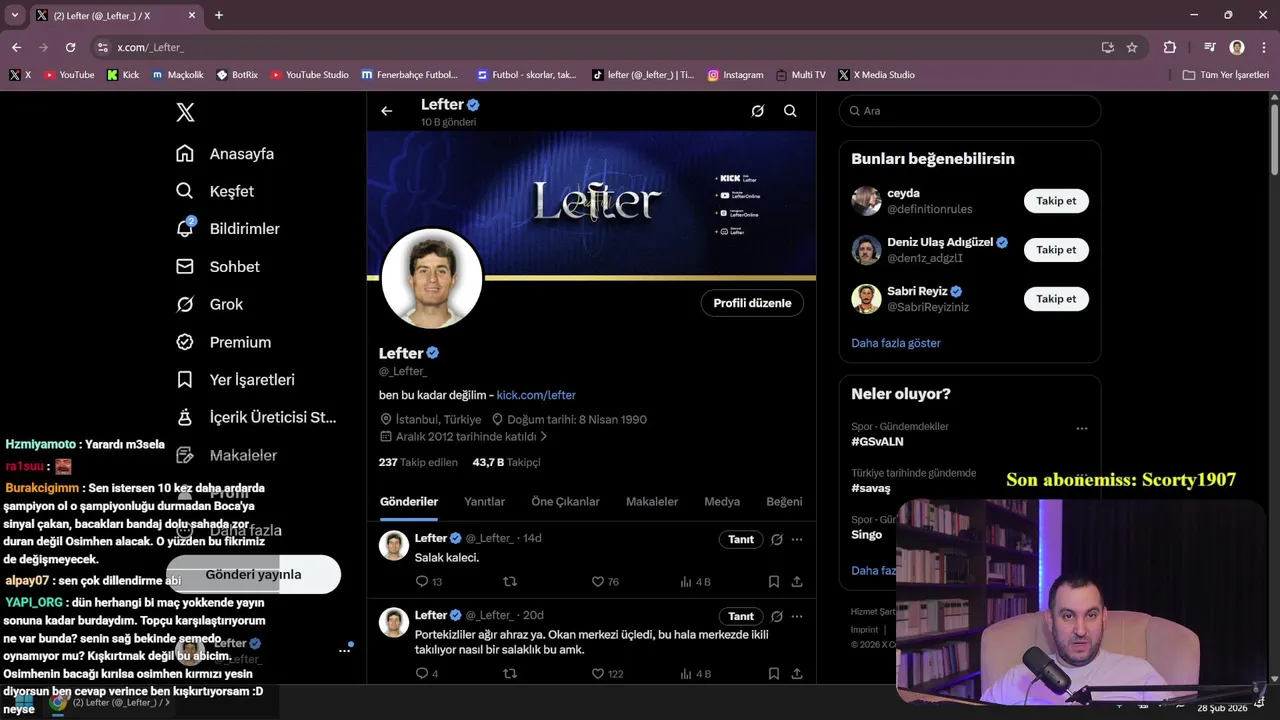Select Öne Çıkanlar tab
The width and height of the screenshot is (1280, 720).
(565, 501)
